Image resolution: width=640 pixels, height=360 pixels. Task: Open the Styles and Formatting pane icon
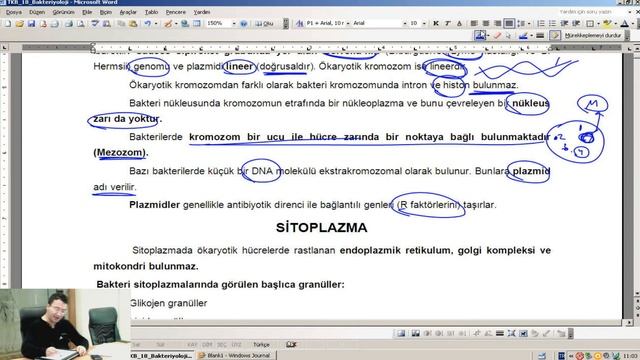299,24
